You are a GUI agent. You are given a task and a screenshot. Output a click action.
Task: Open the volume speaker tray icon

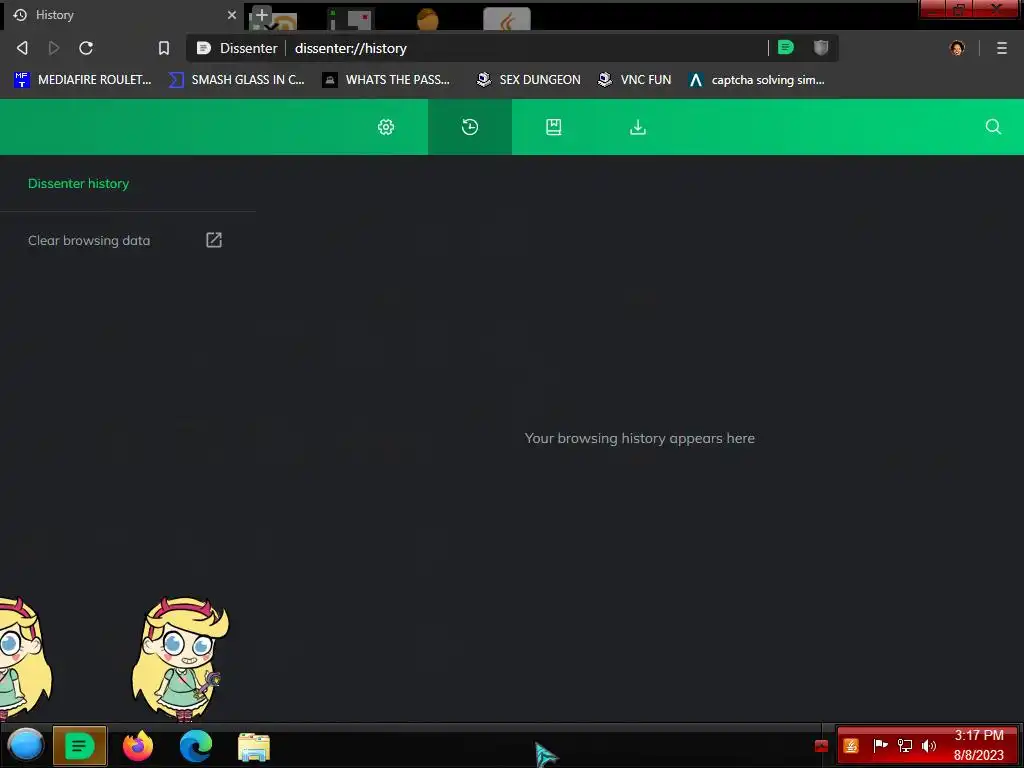(929, 745)
